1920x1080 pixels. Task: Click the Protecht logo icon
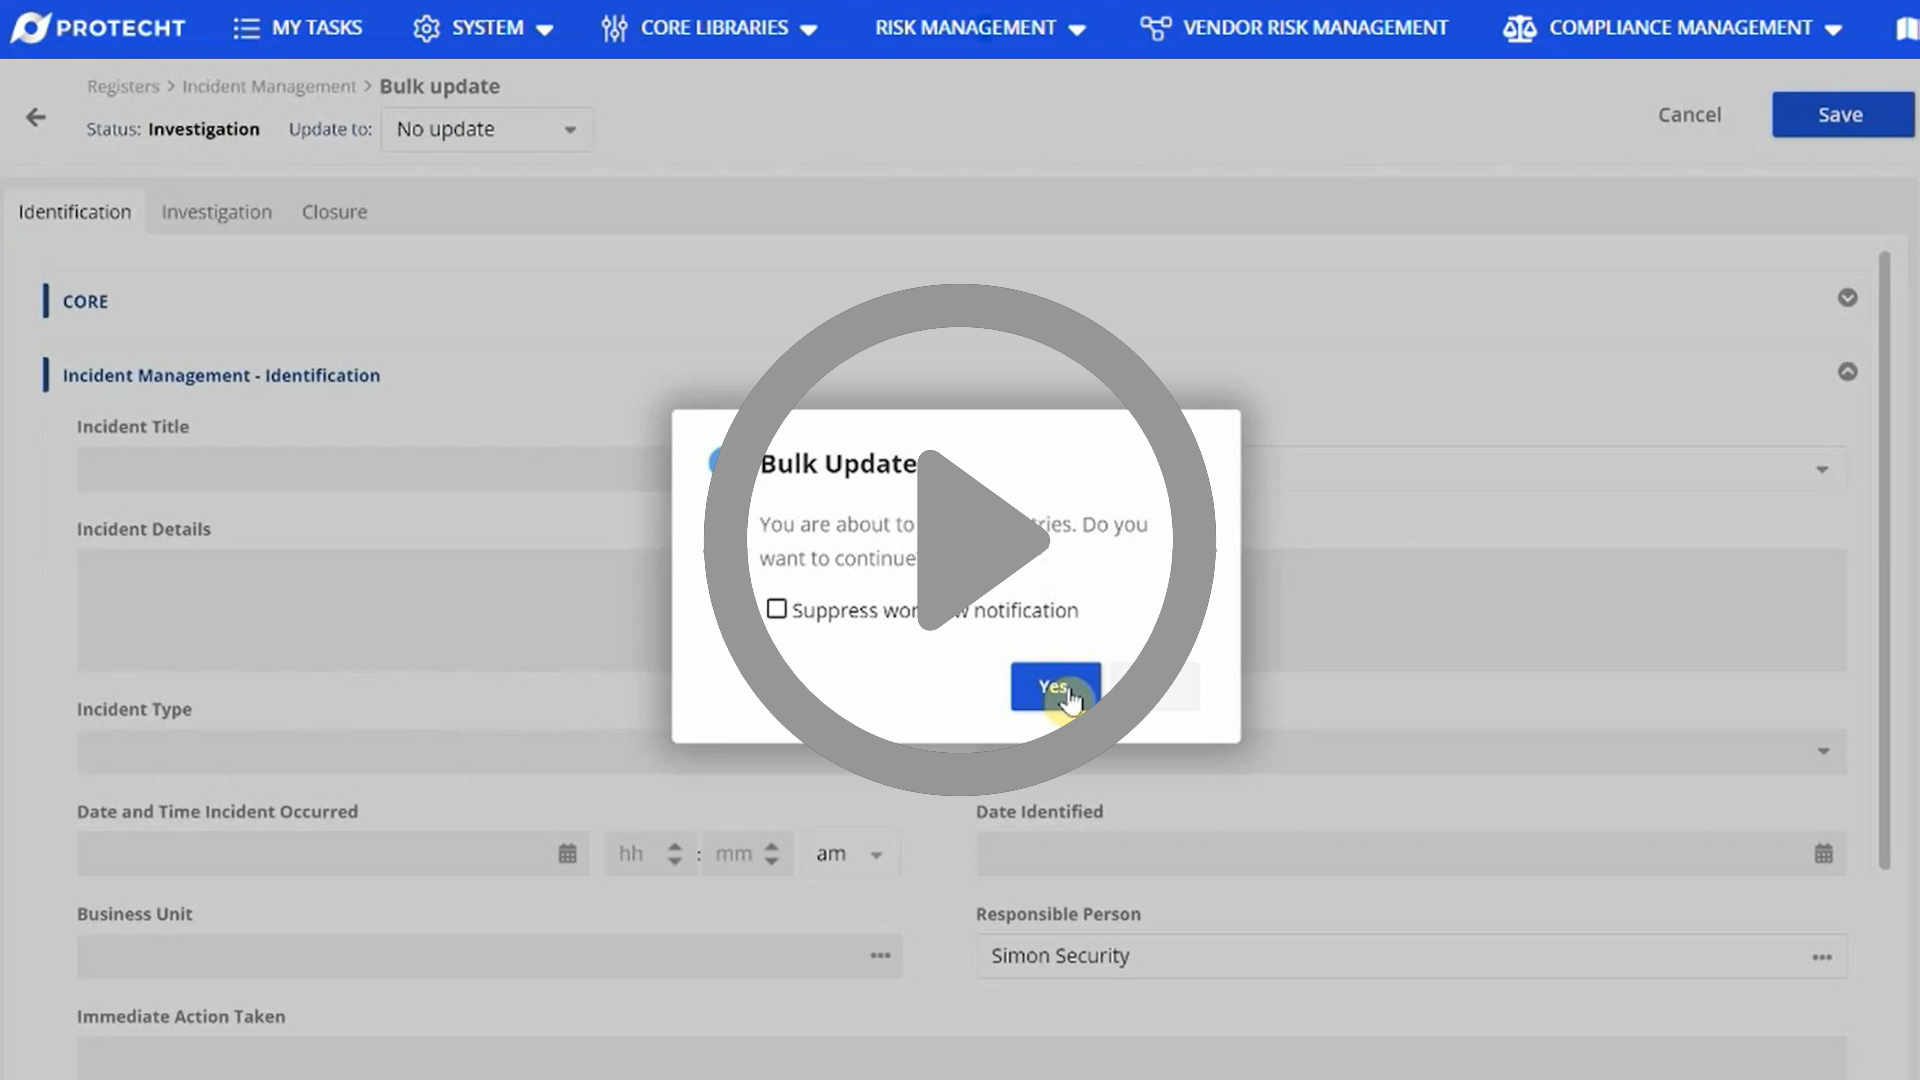[32, 27]
